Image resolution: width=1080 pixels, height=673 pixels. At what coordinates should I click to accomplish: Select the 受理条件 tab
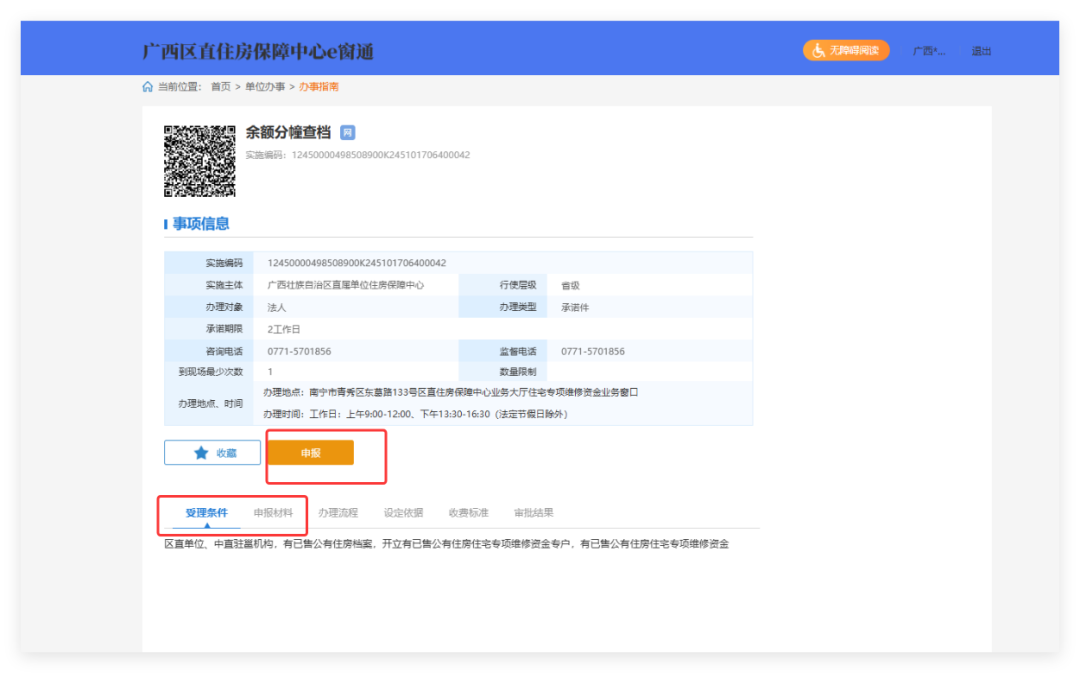pyautogui.click(x=206, y=513)
